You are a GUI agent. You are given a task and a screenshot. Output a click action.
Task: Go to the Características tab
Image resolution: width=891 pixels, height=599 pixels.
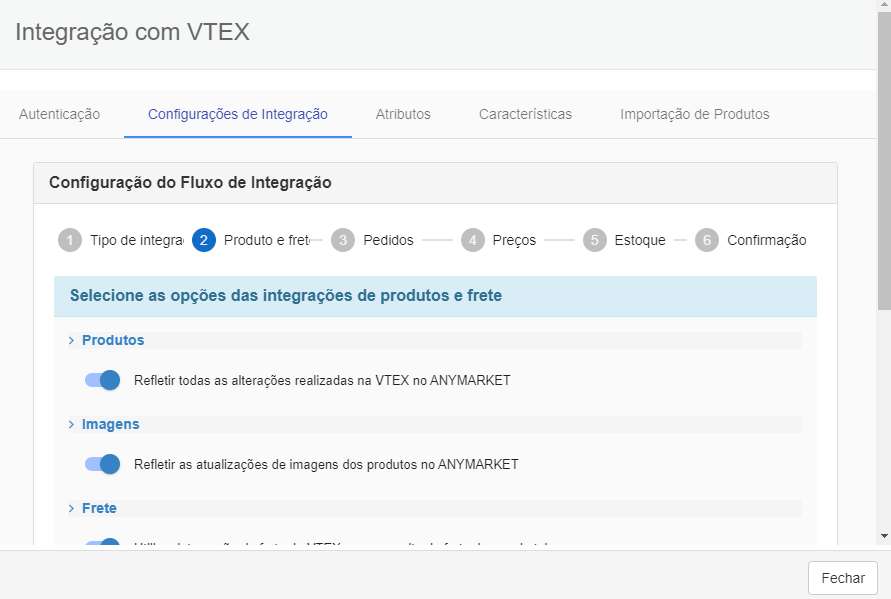(x=525, y=114)
